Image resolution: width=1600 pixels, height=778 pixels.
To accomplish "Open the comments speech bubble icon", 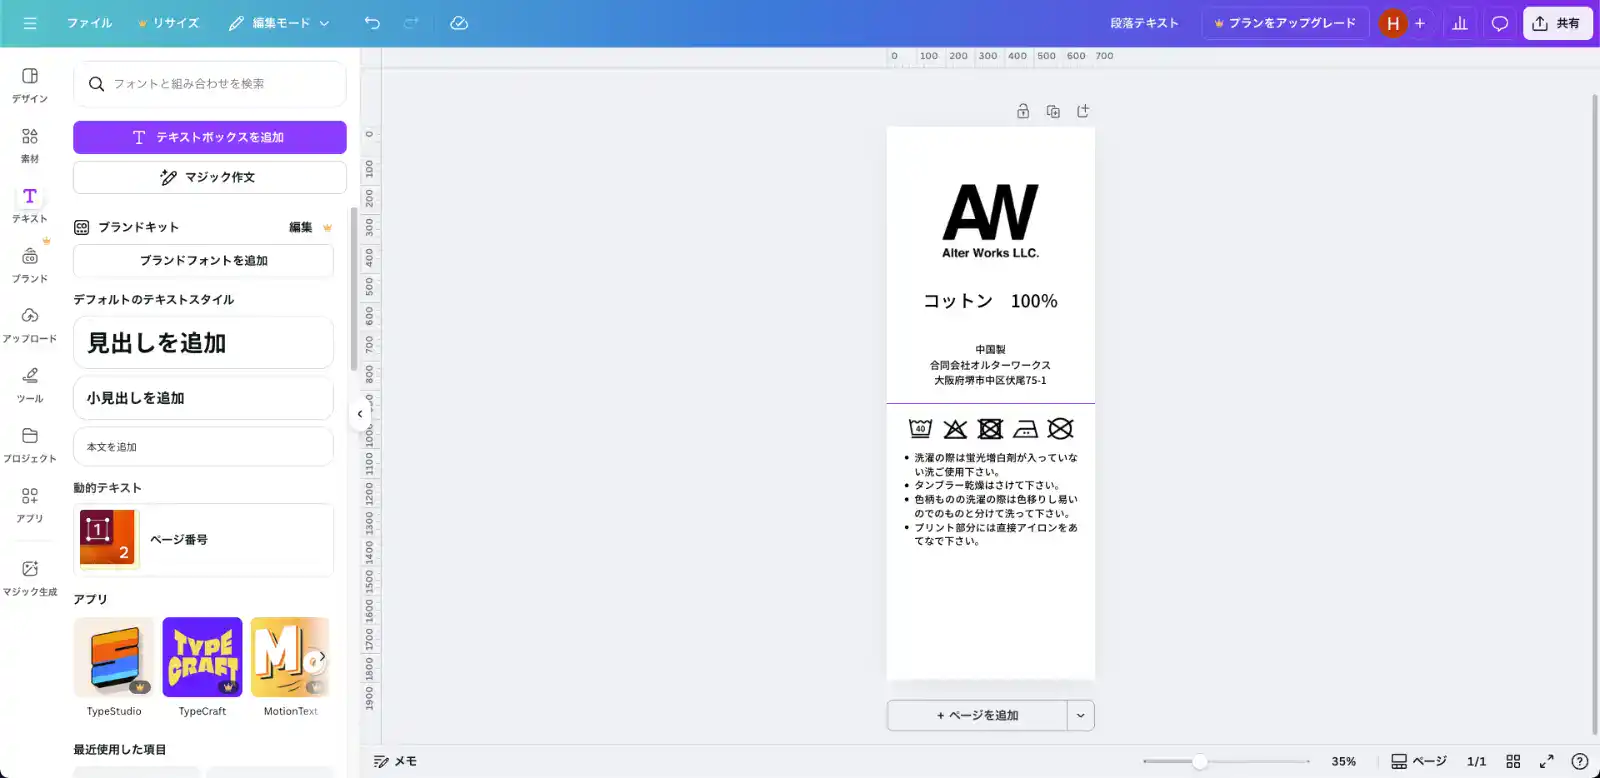I will [x=1499, y=23].
